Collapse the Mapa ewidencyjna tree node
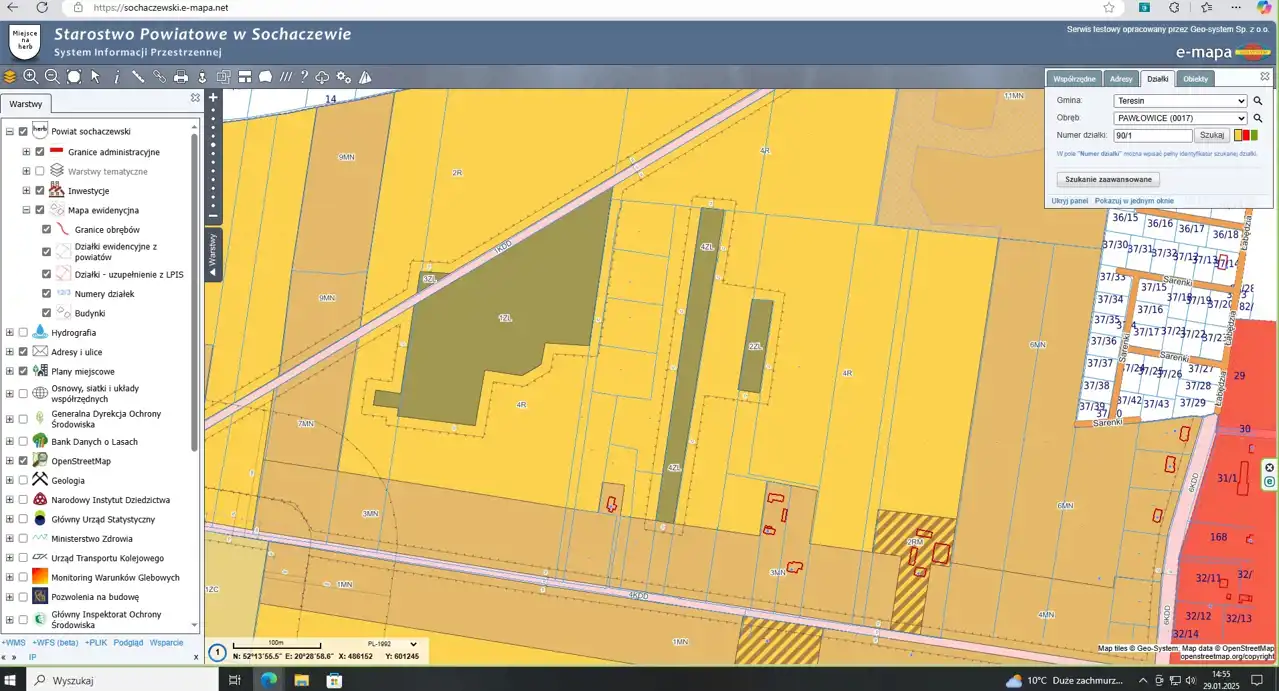The height and width of the screenshot is (691, 1279). click(x=26, y=211)
